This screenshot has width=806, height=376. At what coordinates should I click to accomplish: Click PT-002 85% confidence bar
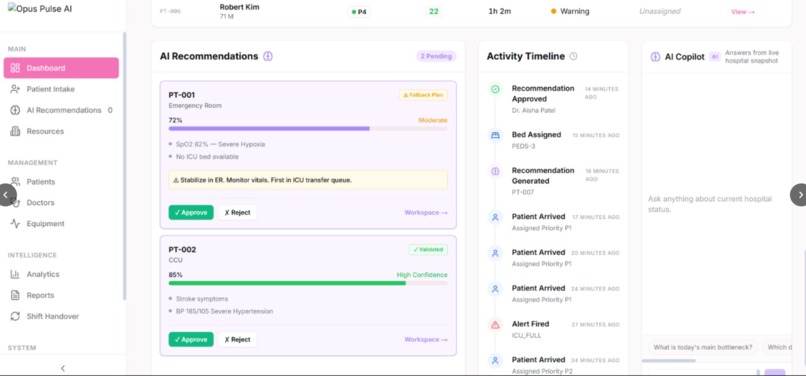[x=308, y=283]
